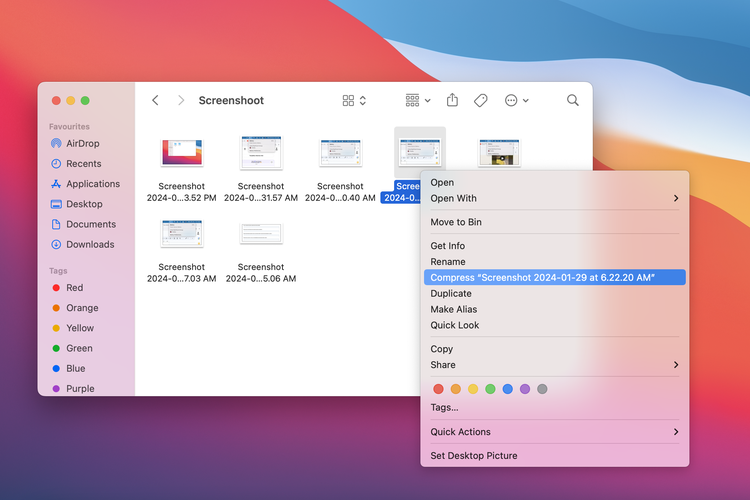This screenshot has height=500, width=750.
Task: Click the Edit Tags icon in toolbar
Action: [480, 100]
